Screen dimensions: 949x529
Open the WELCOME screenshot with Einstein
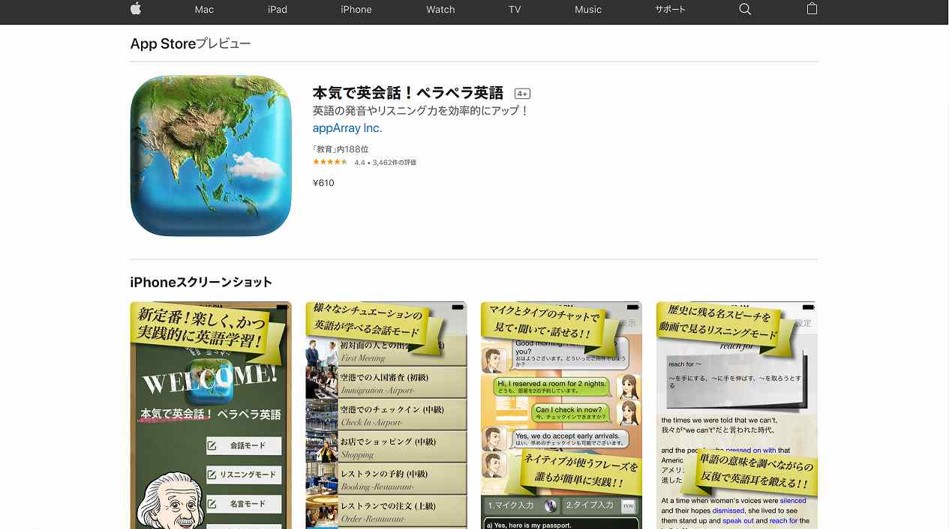[211, 415]
